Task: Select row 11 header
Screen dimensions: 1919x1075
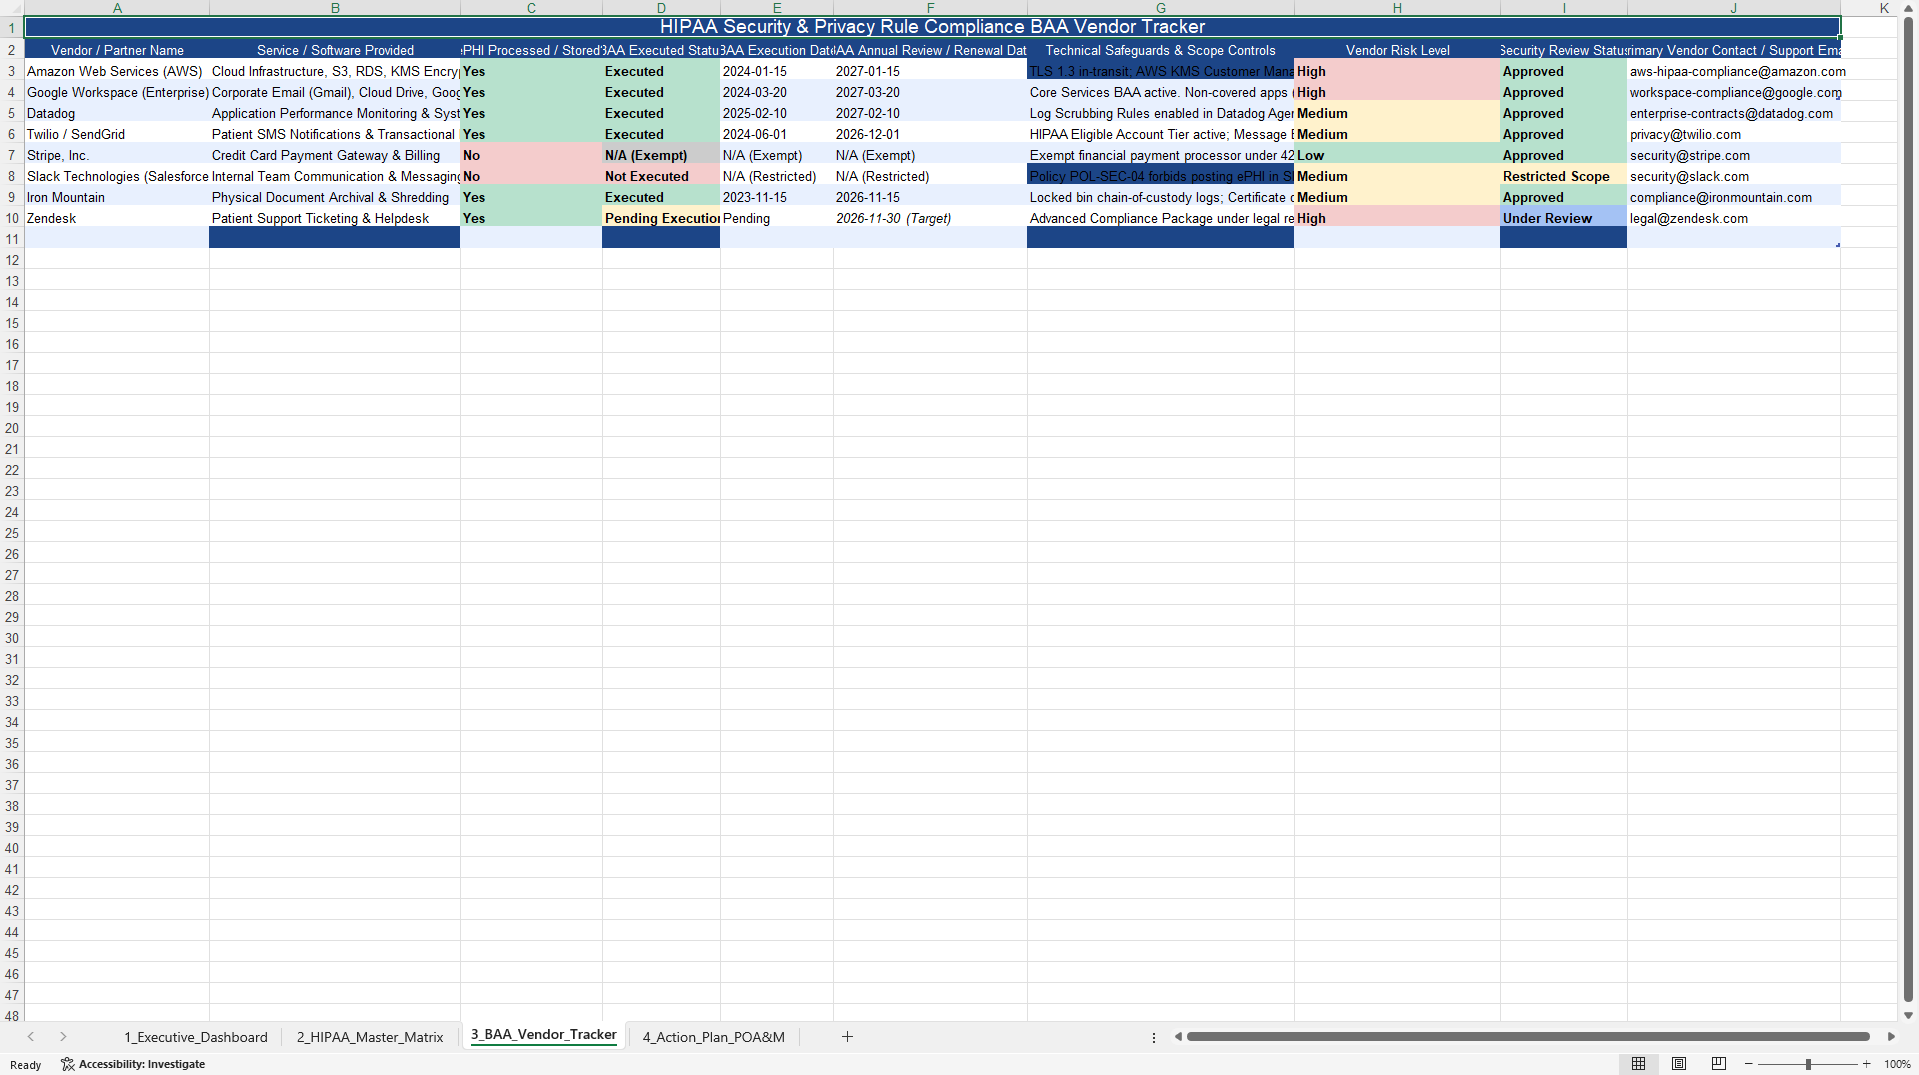Action: click(12, 239)
